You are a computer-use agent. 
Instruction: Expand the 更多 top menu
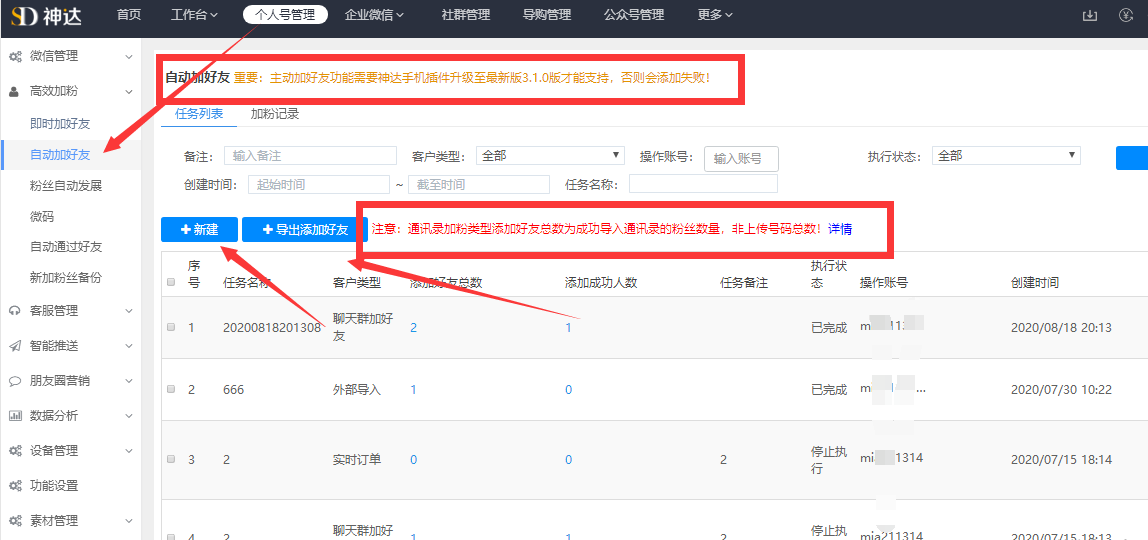715,15
